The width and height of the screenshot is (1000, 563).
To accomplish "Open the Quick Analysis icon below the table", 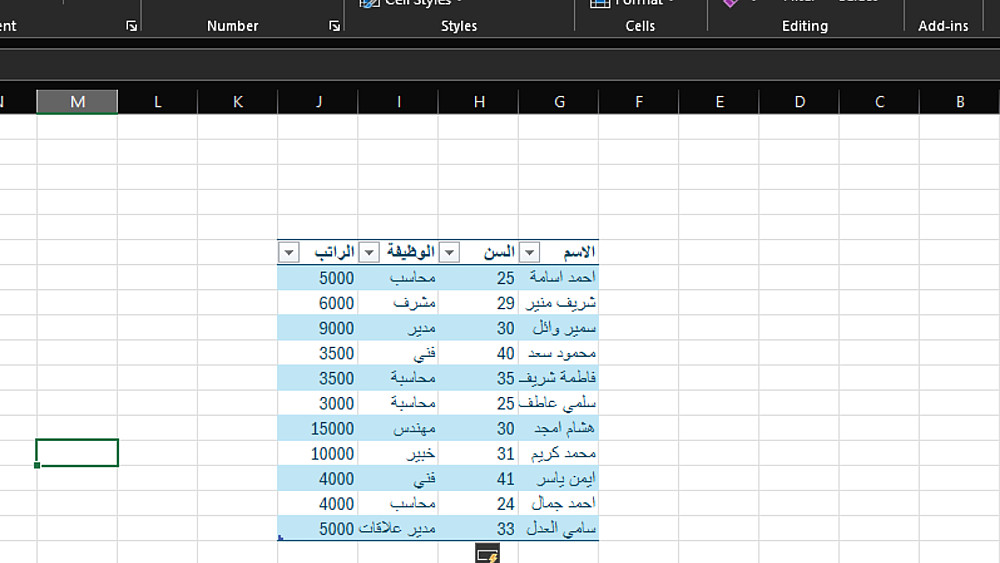I will [x=487, y=553].
